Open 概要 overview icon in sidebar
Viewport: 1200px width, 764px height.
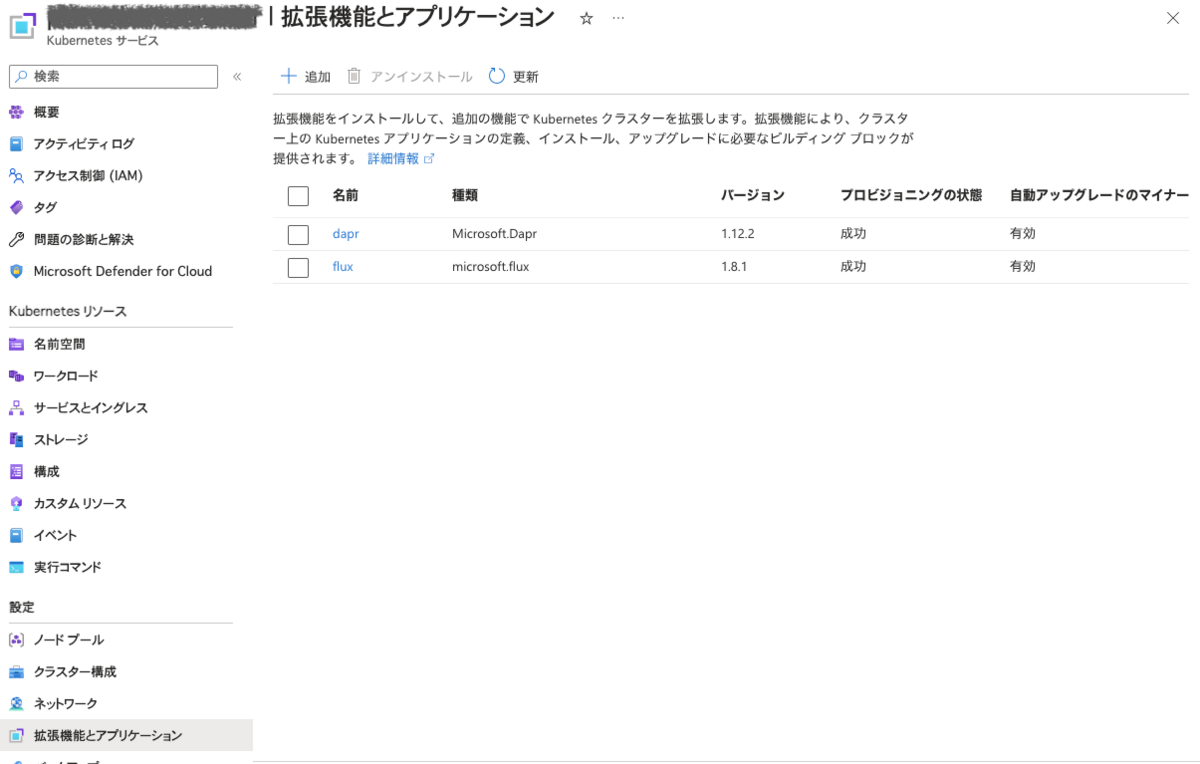16,112
